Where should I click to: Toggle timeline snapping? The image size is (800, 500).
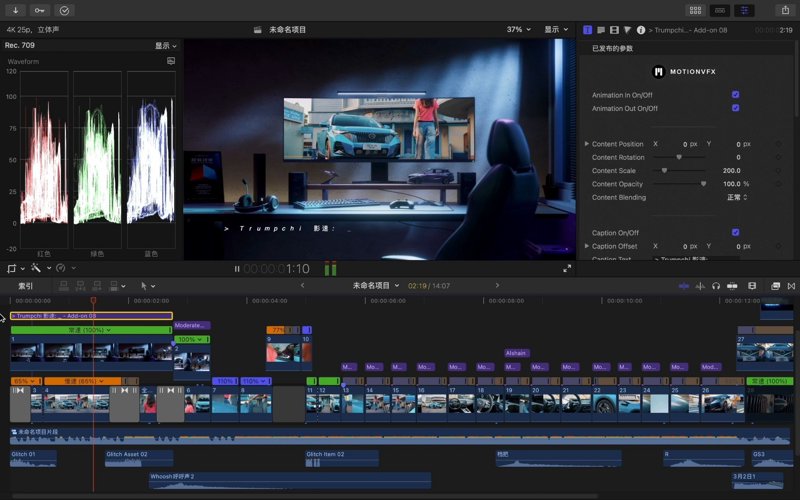[732, 286]
